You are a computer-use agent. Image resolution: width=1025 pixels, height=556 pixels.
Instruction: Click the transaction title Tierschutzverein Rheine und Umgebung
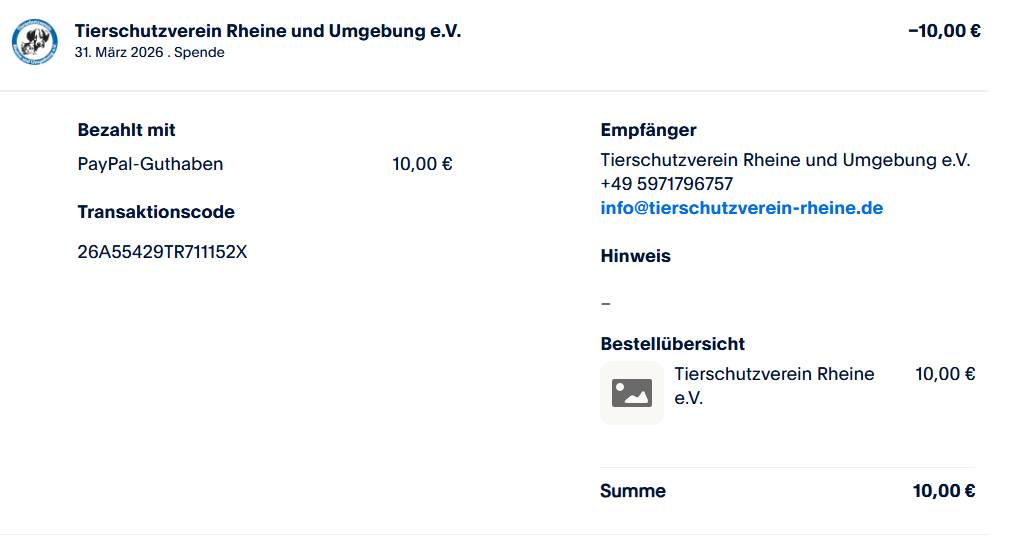click(268, 31)
